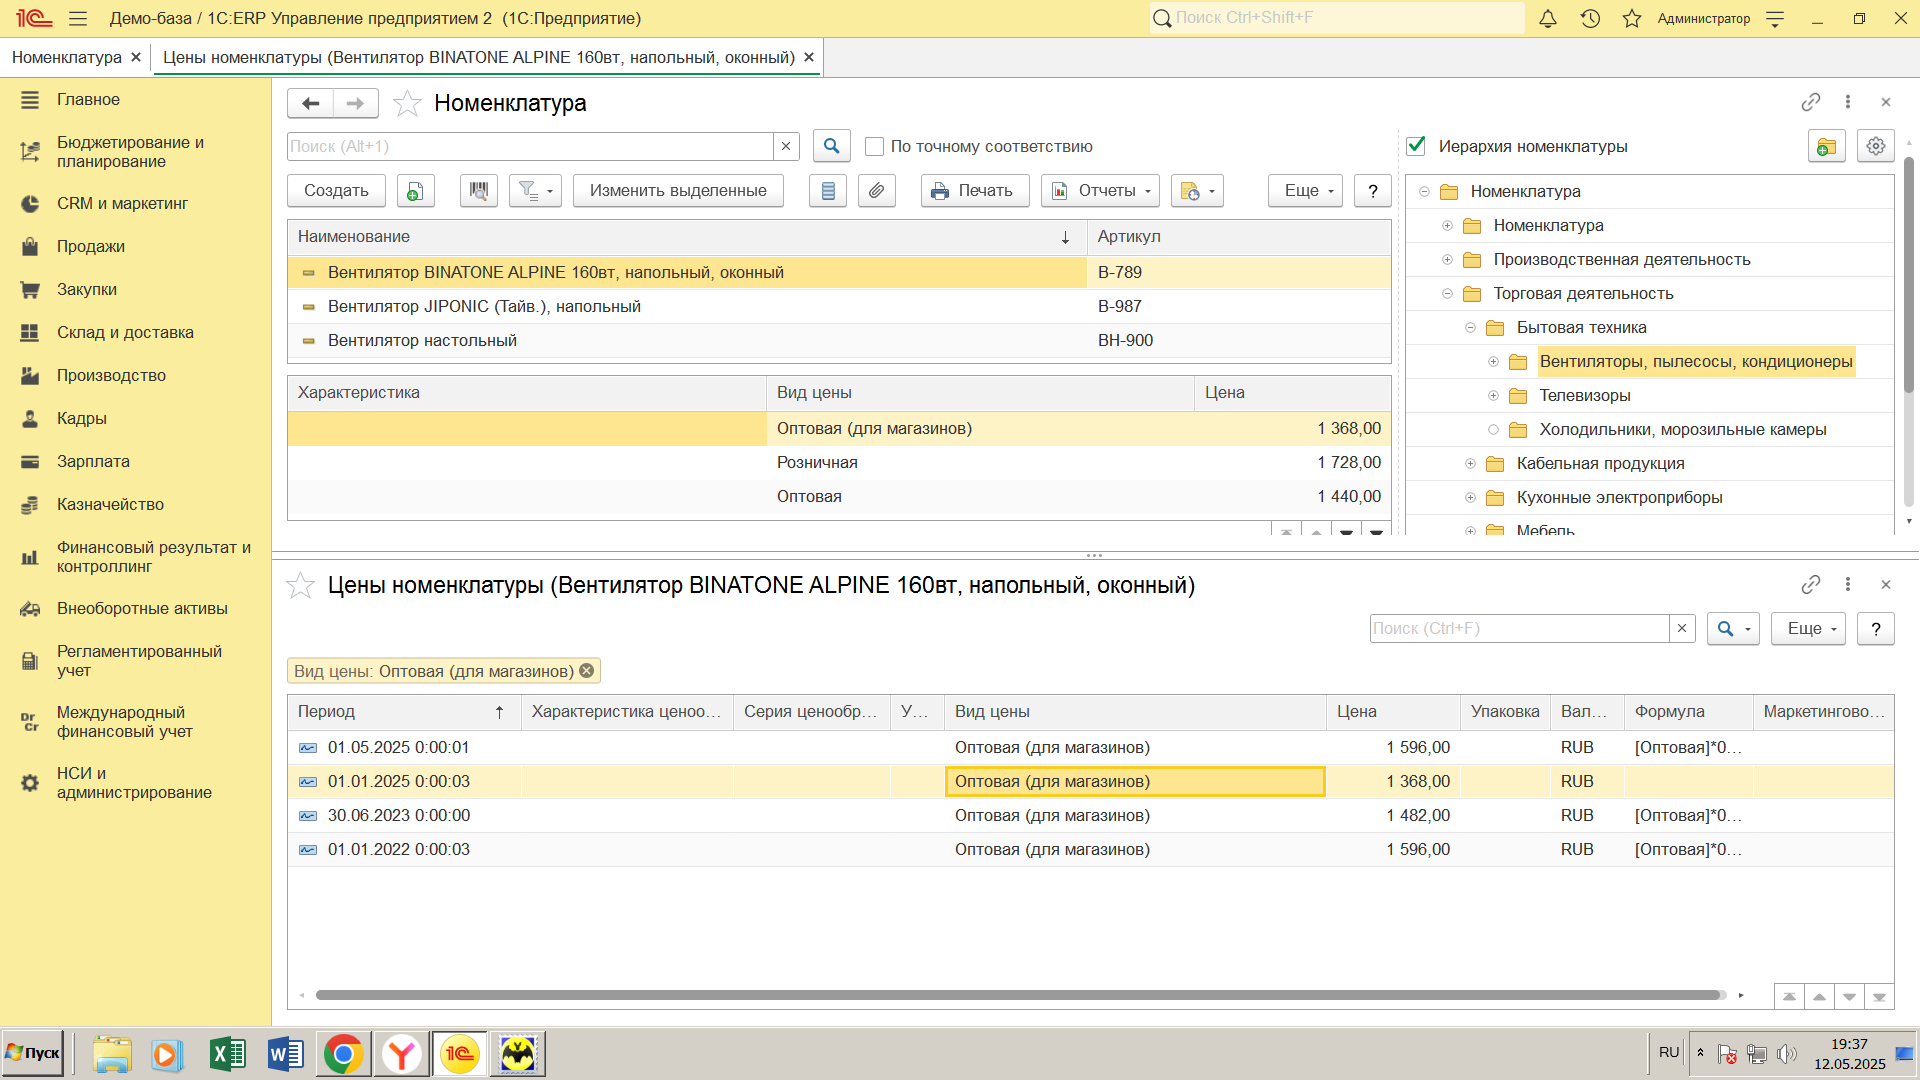
Task: Click the barcode search icon
Action: pos(479,191)
